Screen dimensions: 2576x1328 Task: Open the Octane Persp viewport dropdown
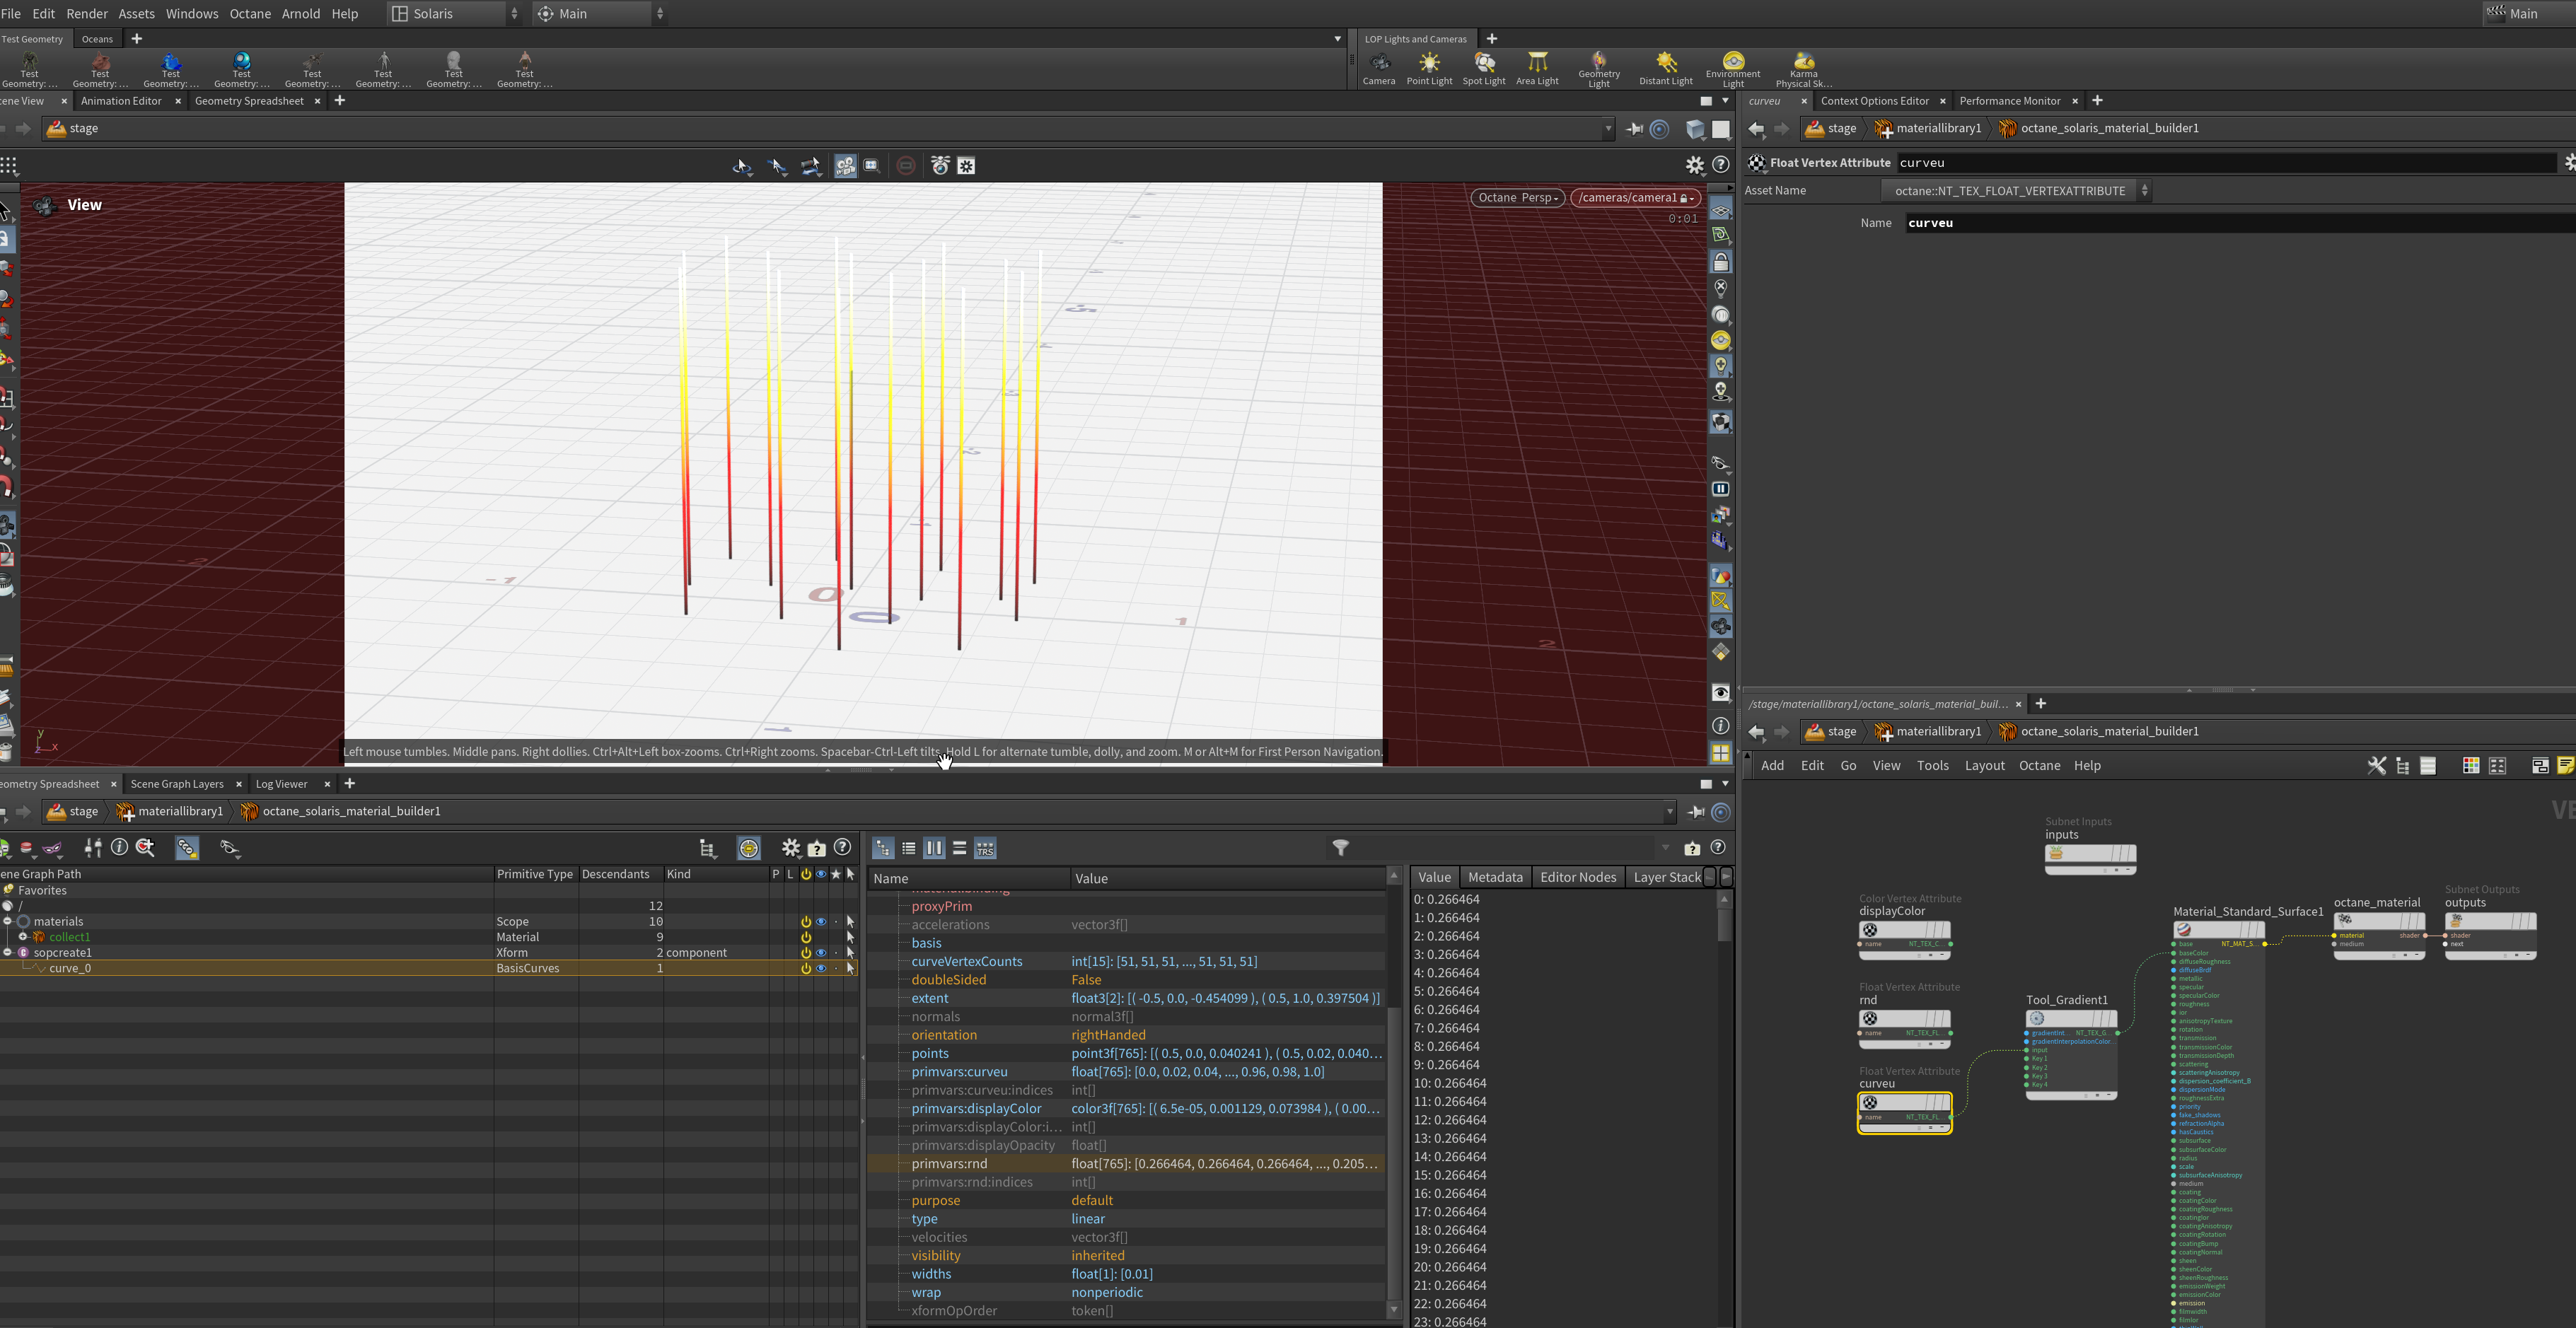point(1517,198)
